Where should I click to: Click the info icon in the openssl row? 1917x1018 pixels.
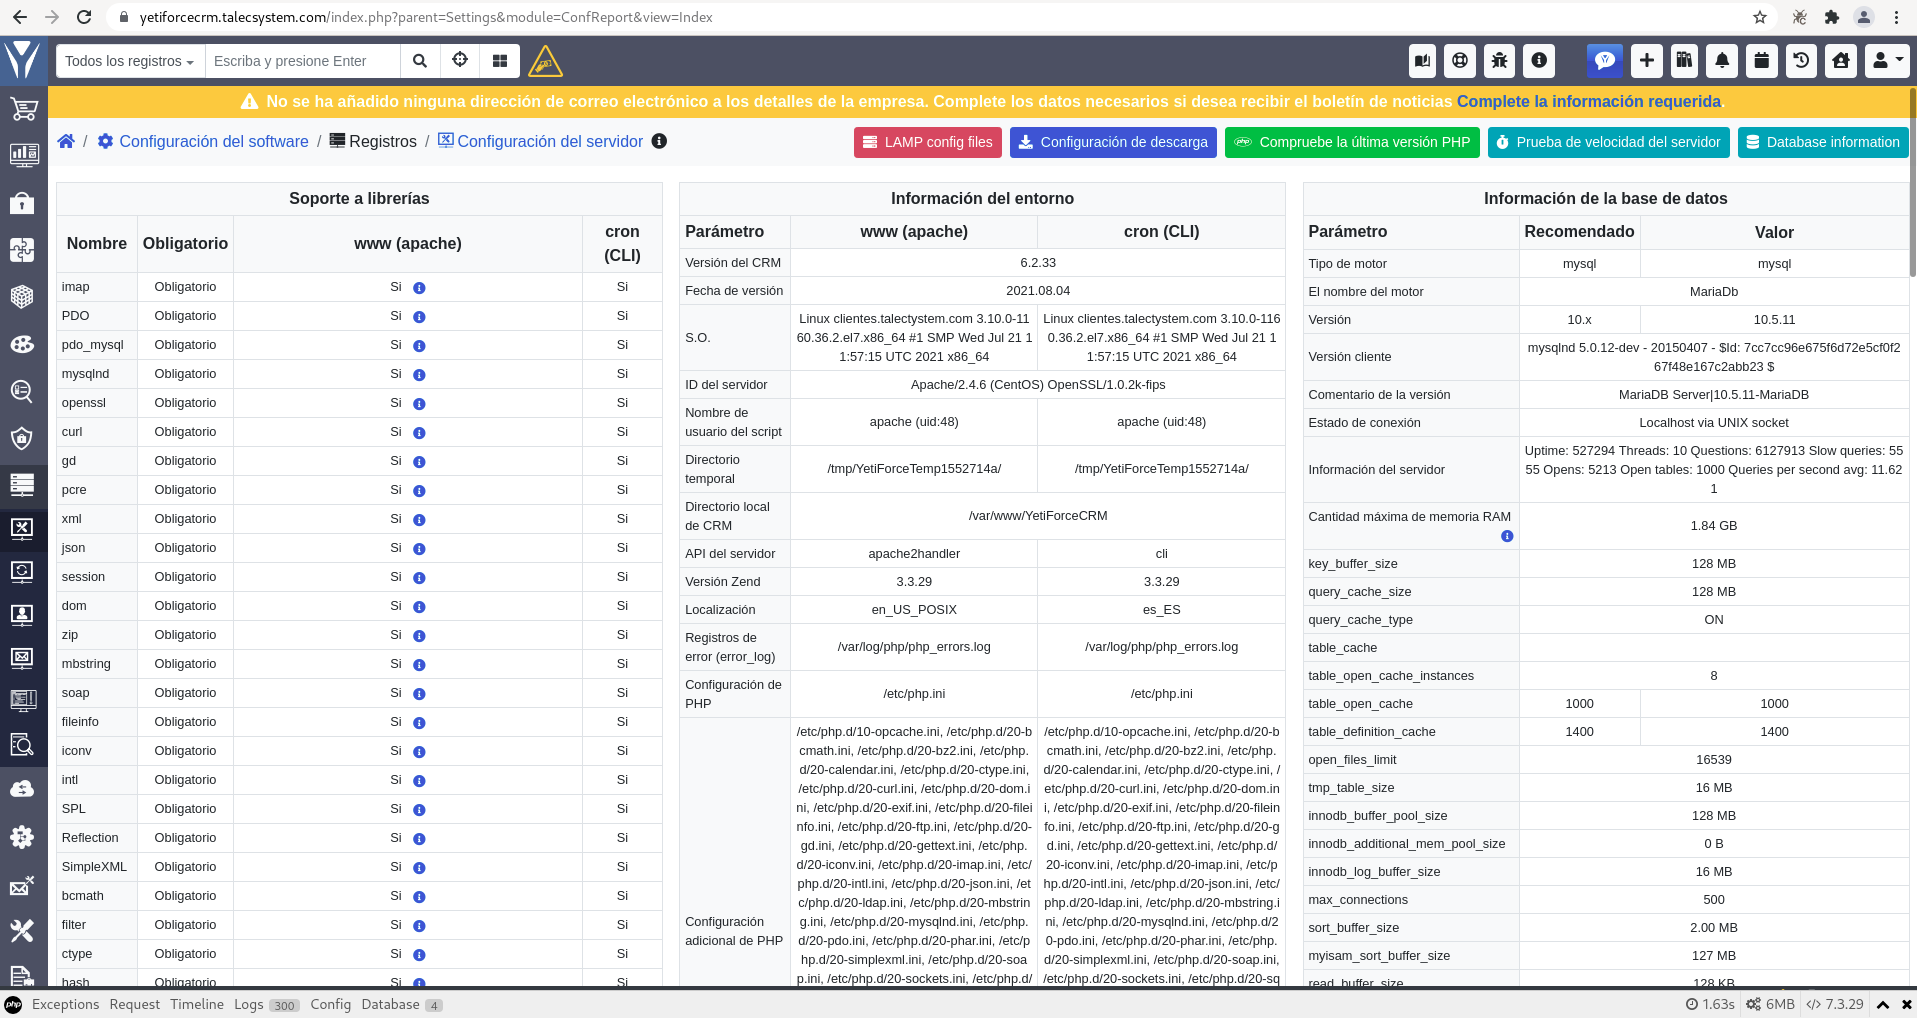pos(419,404)
